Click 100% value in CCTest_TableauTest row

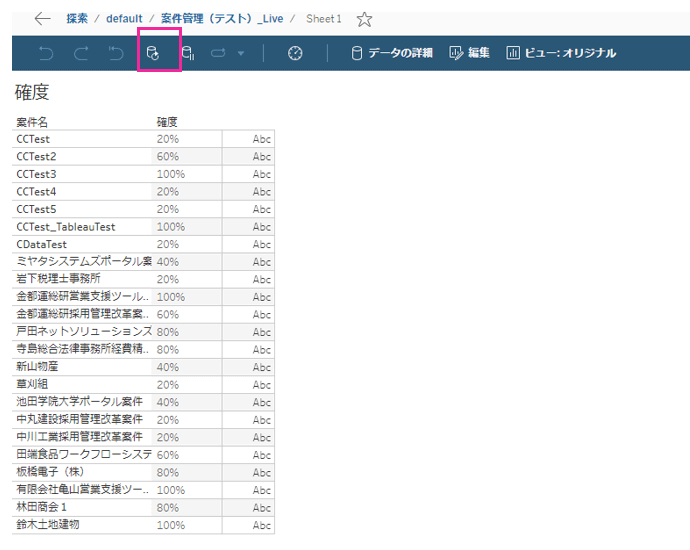pyautogui.click(x=171, y=227)
